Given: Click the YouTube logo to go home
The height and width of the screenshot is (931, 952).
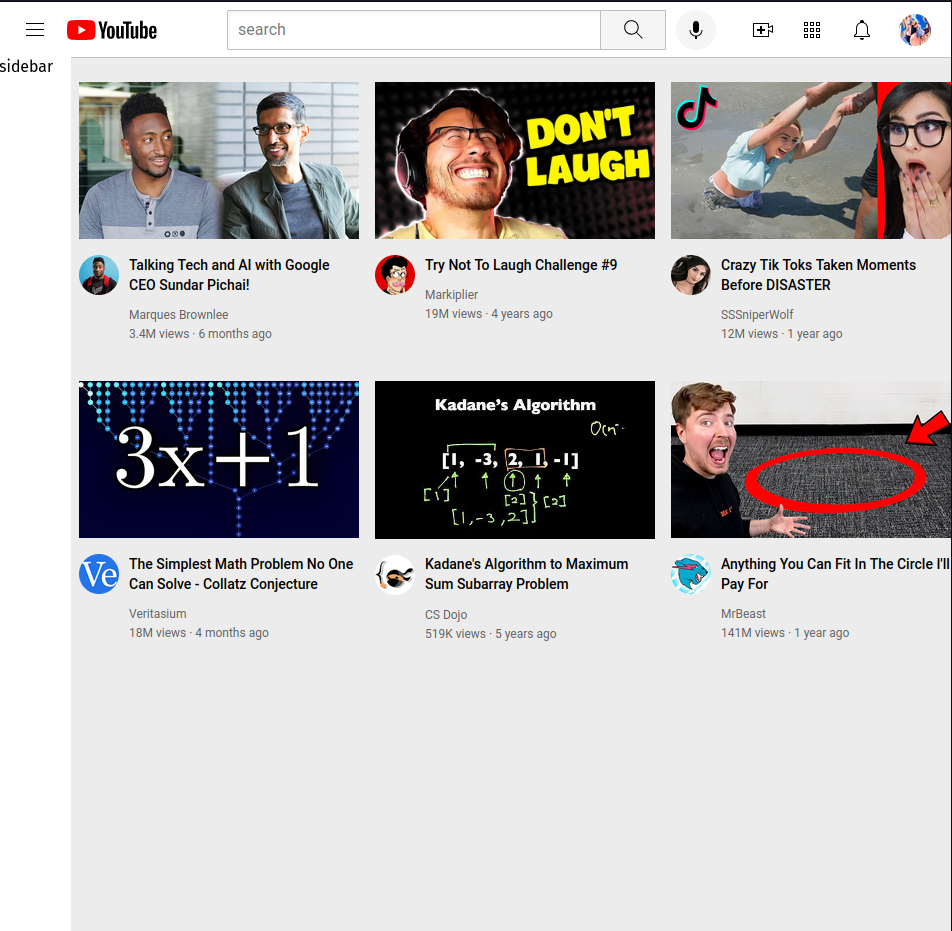Looking at the screenshot, I should [110, 30].
